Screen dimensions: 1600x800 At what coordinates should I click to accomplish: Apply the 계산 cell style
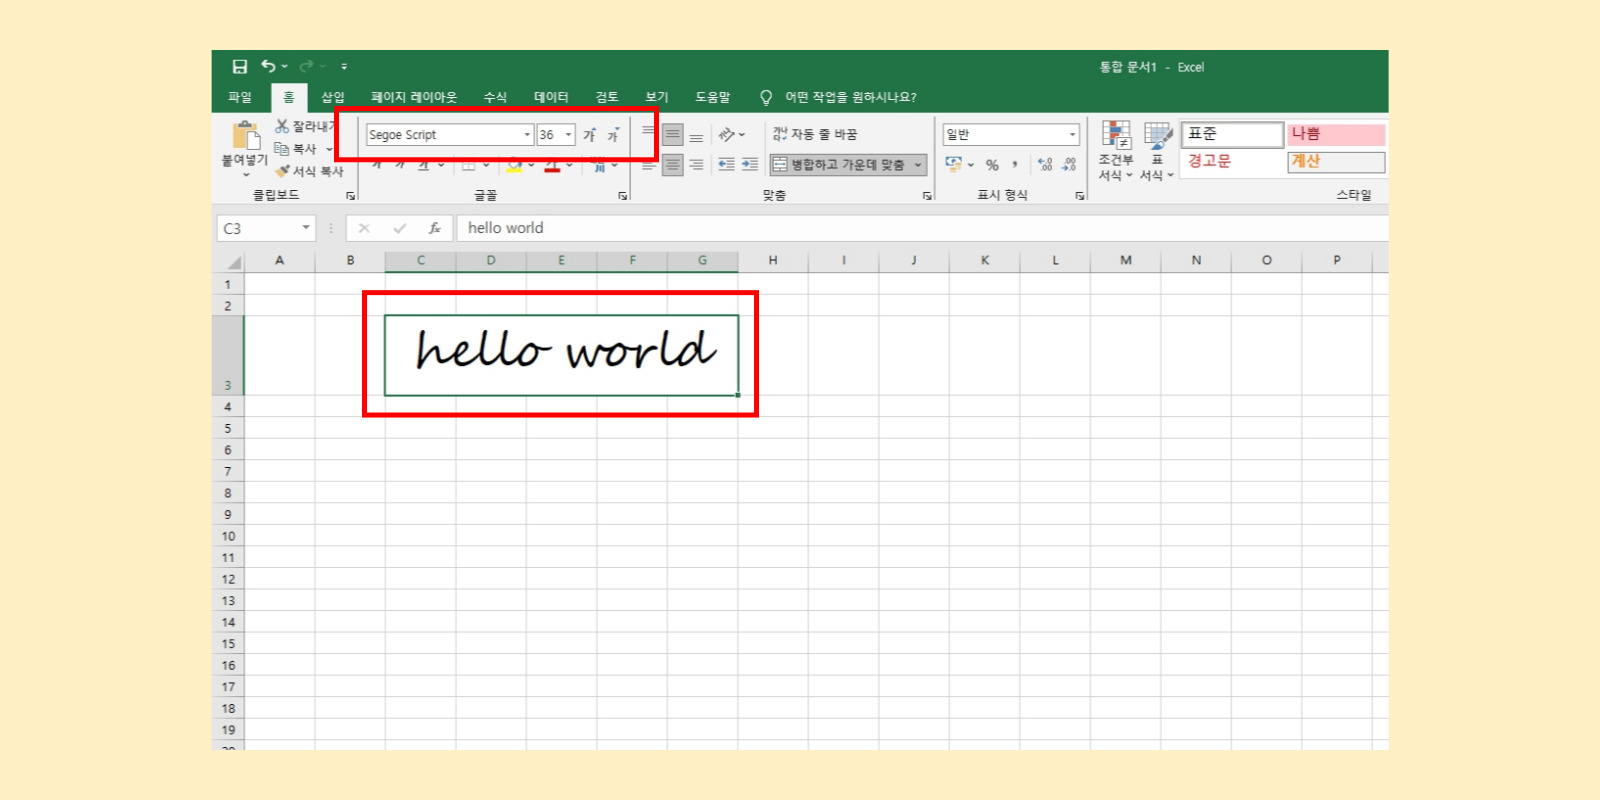1336,161
